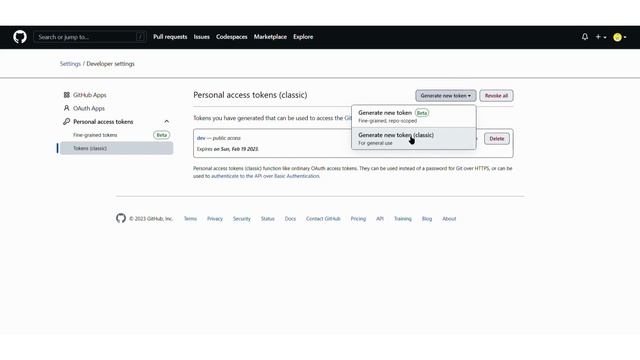Open Training footer link
This screenshot has height=360, width=640.
coord(402,219)
